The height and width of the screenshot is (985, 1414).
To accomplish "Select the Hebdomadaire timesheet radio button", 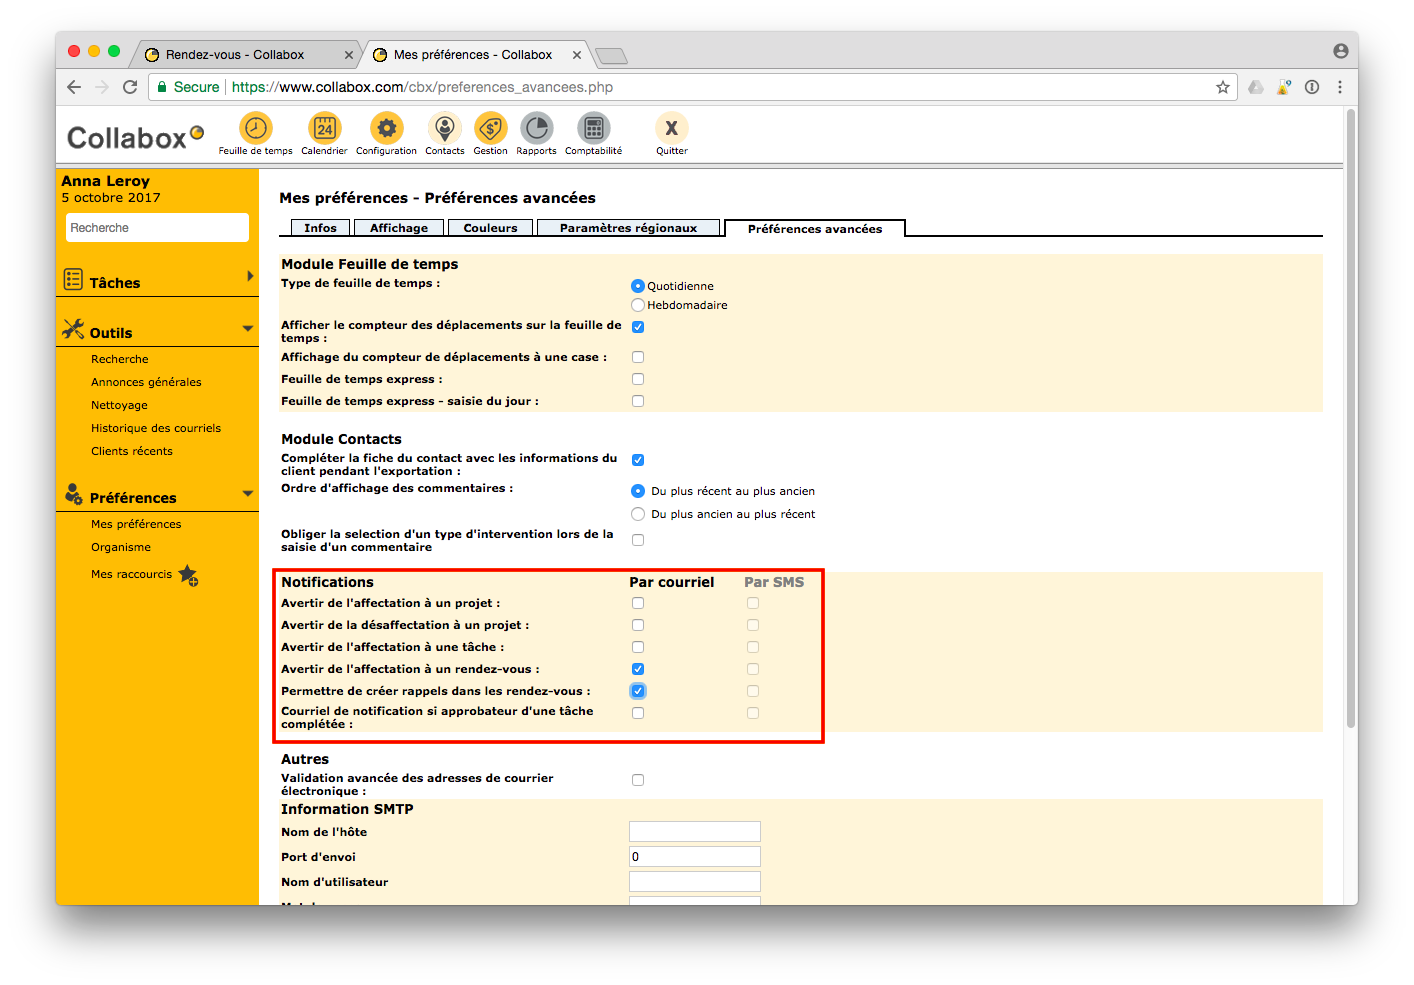I will pos(638,305).
